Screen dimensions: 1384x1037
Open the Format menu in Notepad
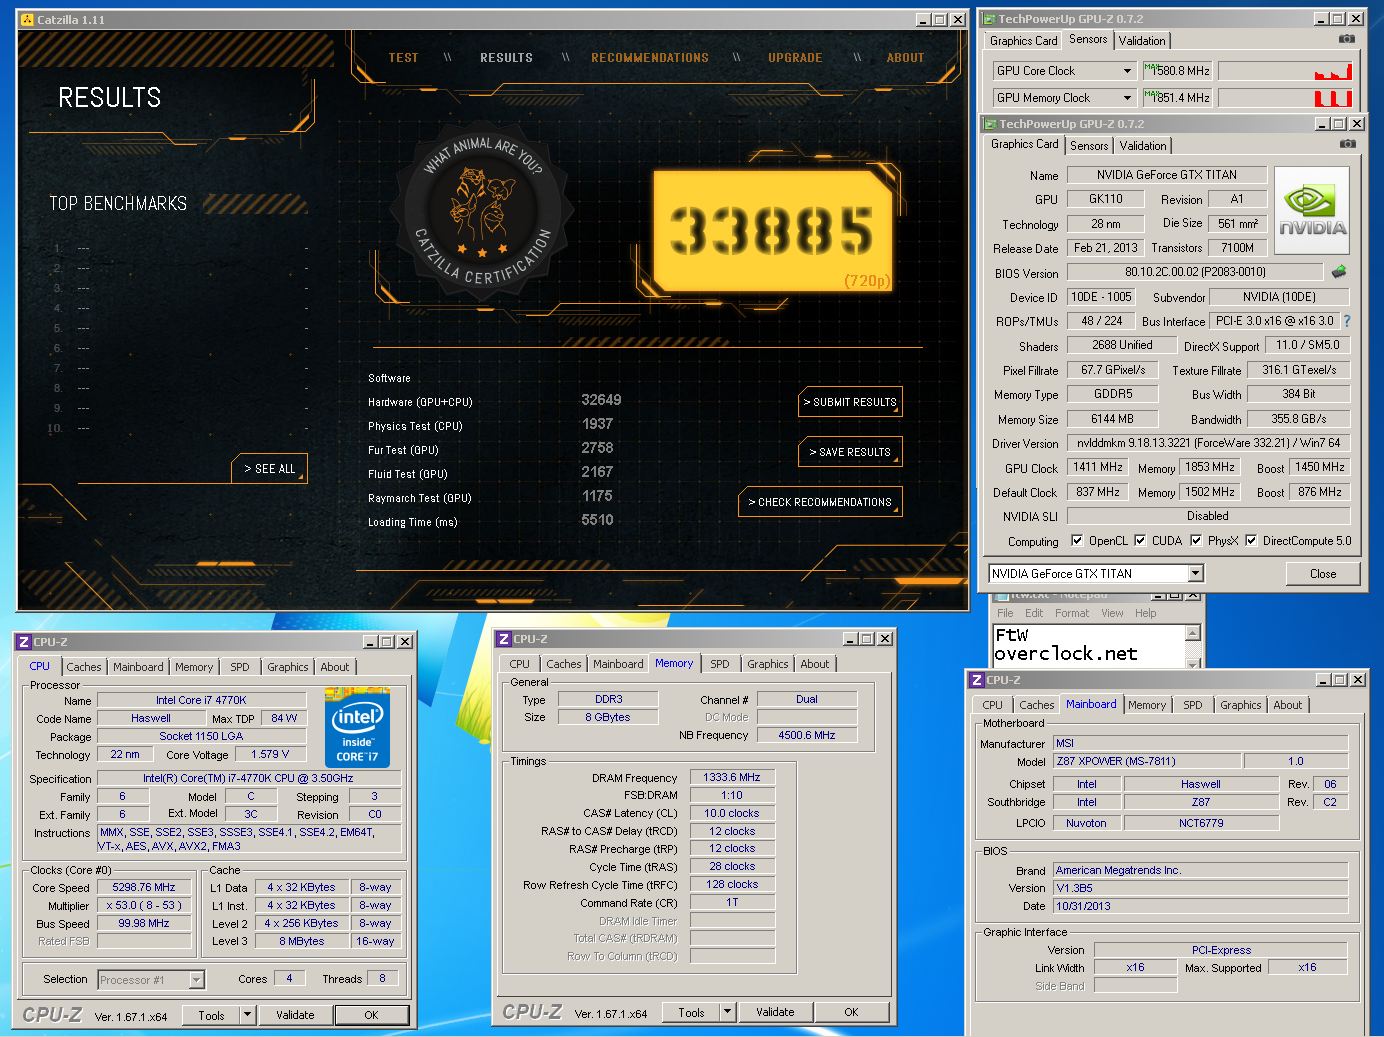click(1072, 613)
